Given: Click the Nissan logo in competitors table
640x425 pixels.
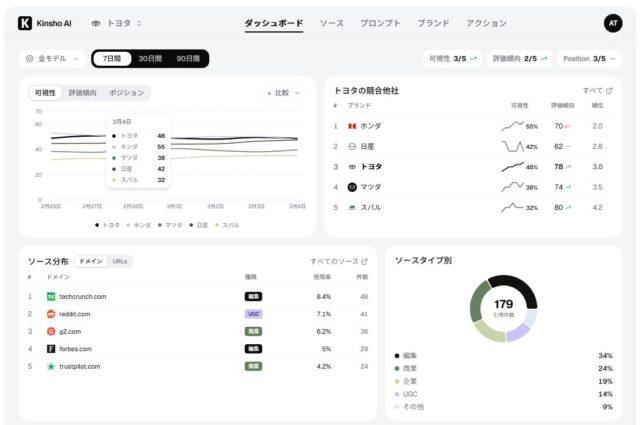Looking at the screenshot, I should tap(352, 147).
